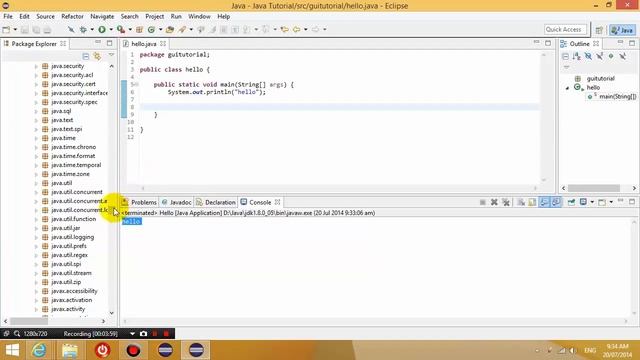Collapse All in Outline view toolbar
The width and height of the screenshot is (640, 360).
point(565,56)
